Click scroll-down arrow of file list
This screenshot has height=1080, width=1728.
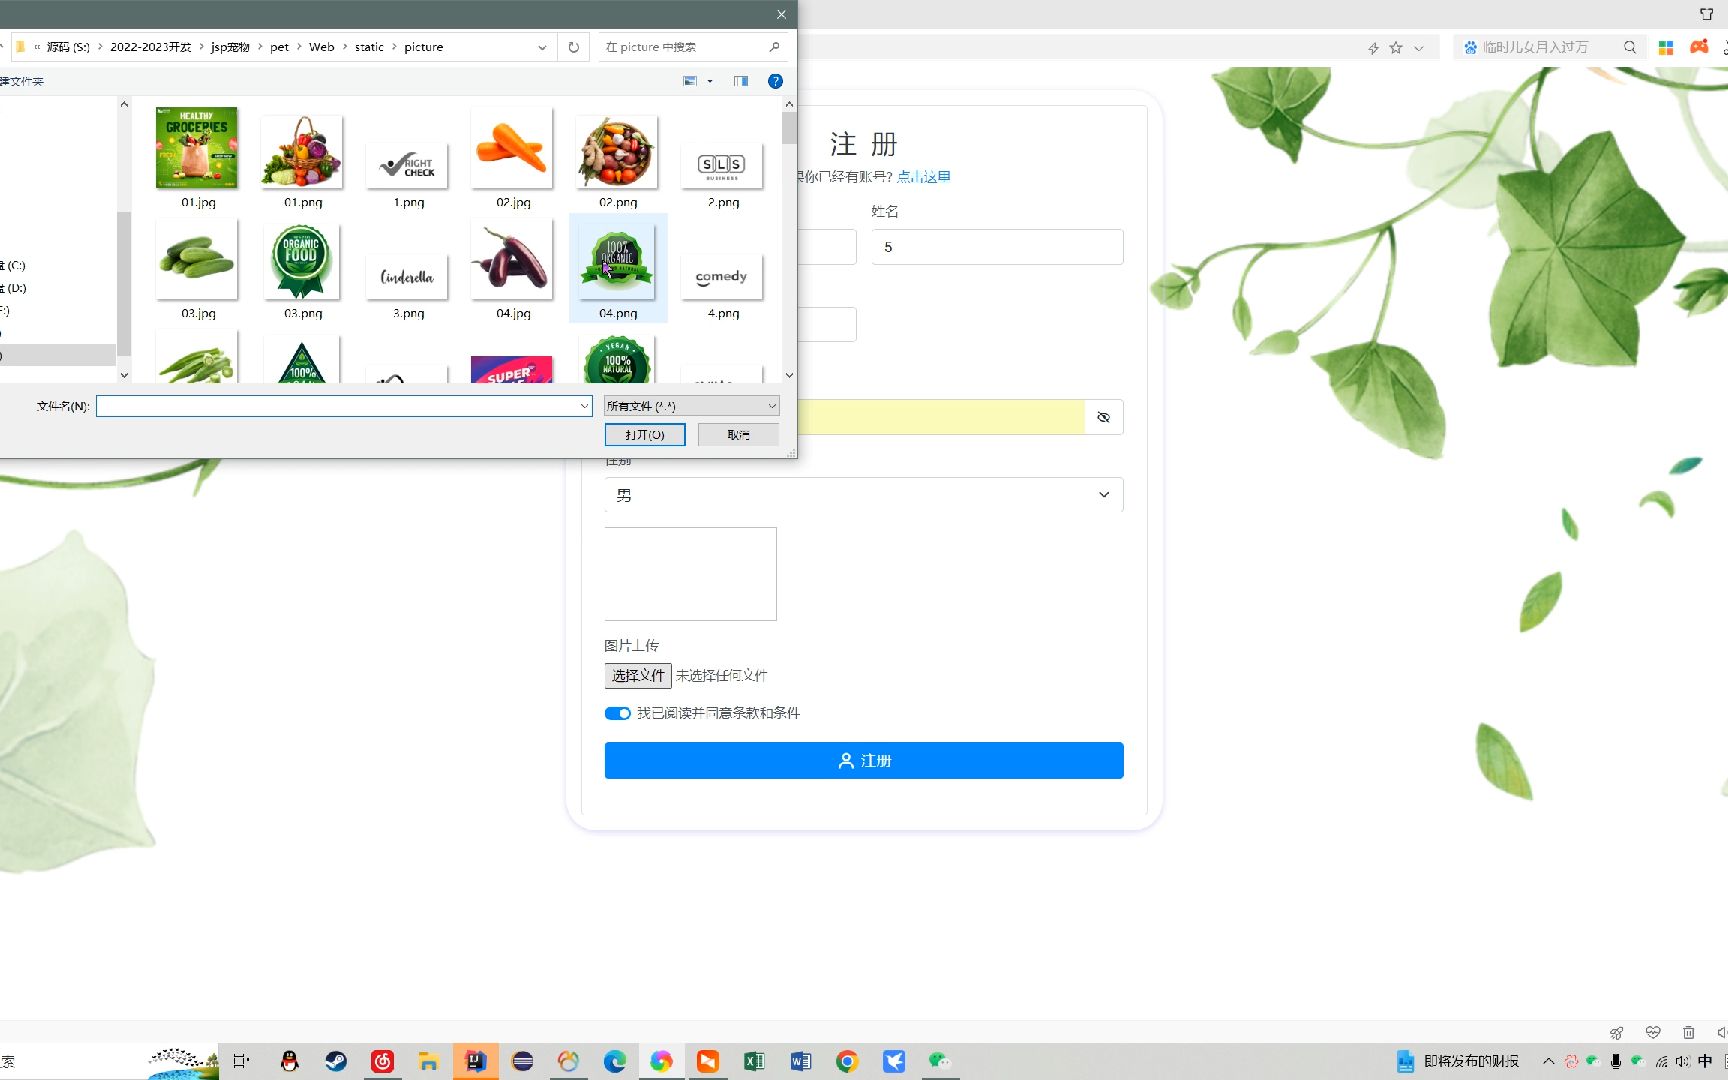pyautogui.click(x=789, y=376)
